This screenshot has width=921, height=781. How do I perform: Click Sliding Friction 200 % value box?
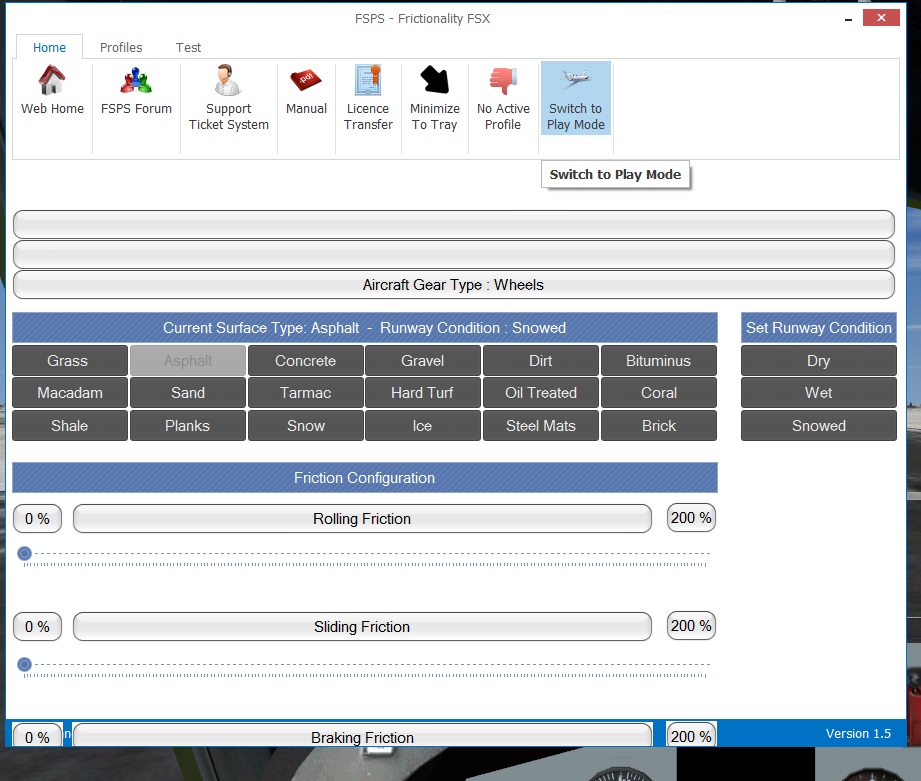tap(691, 626)
